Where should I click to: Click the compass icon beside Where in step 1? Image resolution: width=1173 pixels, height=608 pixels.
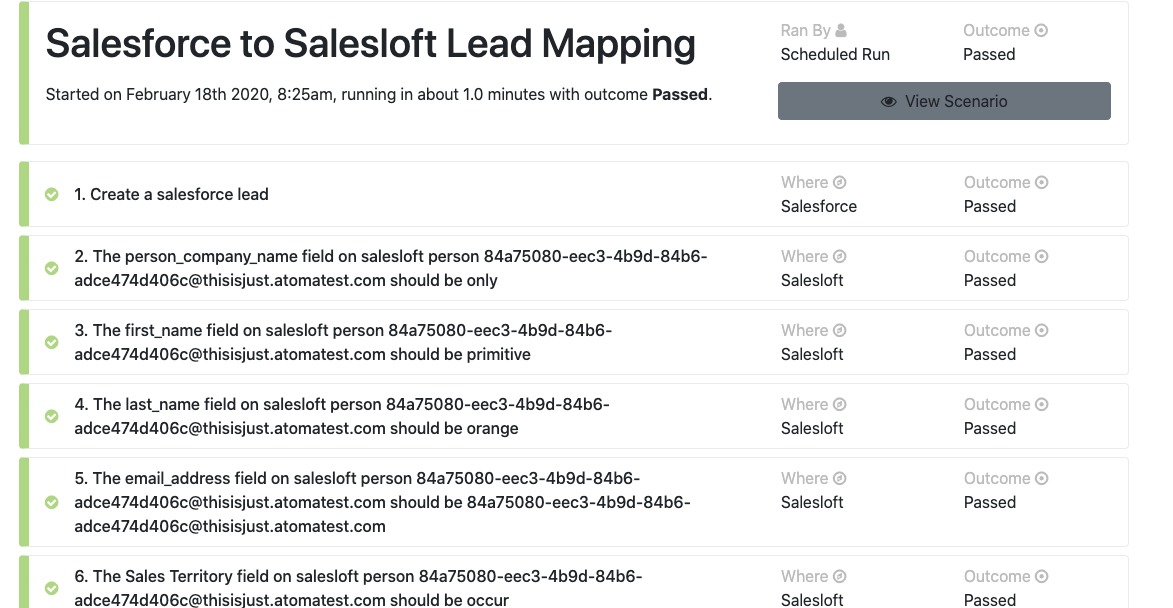(x=839, y=182)
